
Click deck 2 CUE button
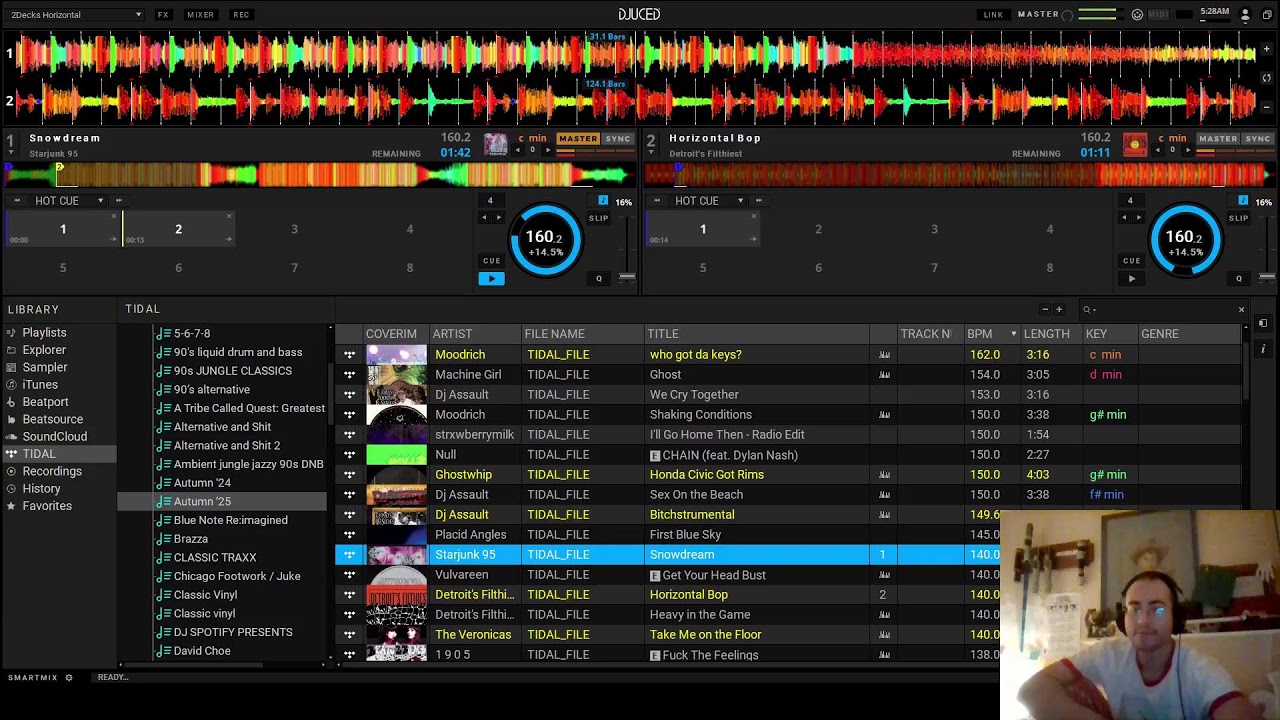point(1131,260)
